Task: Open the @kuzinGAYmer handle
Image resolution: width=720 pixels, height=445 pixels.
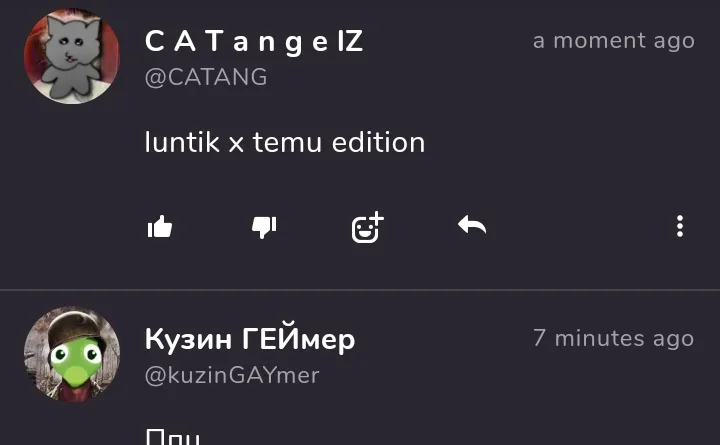Action: (x=232, y=375)
